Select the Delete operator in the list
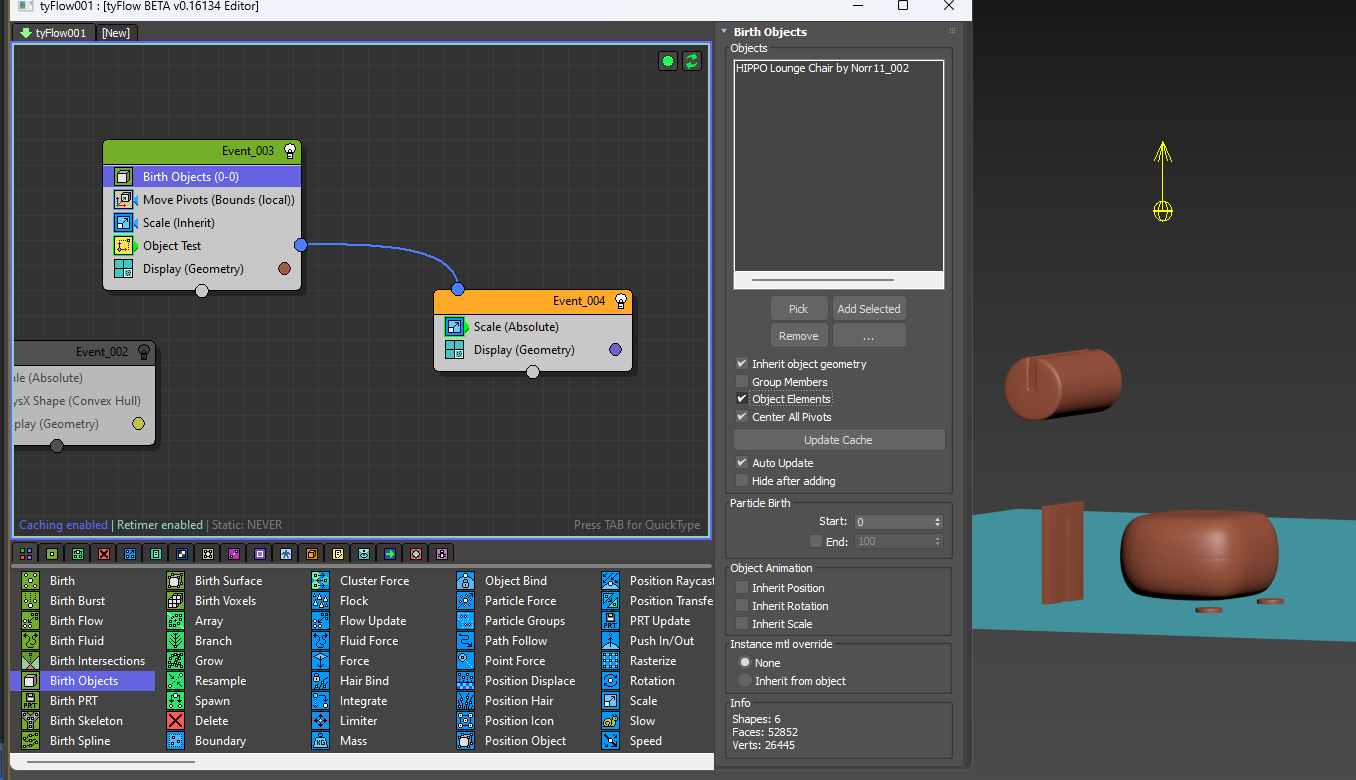The height and width of the screenshot is (780, 1356). point(211,721)
